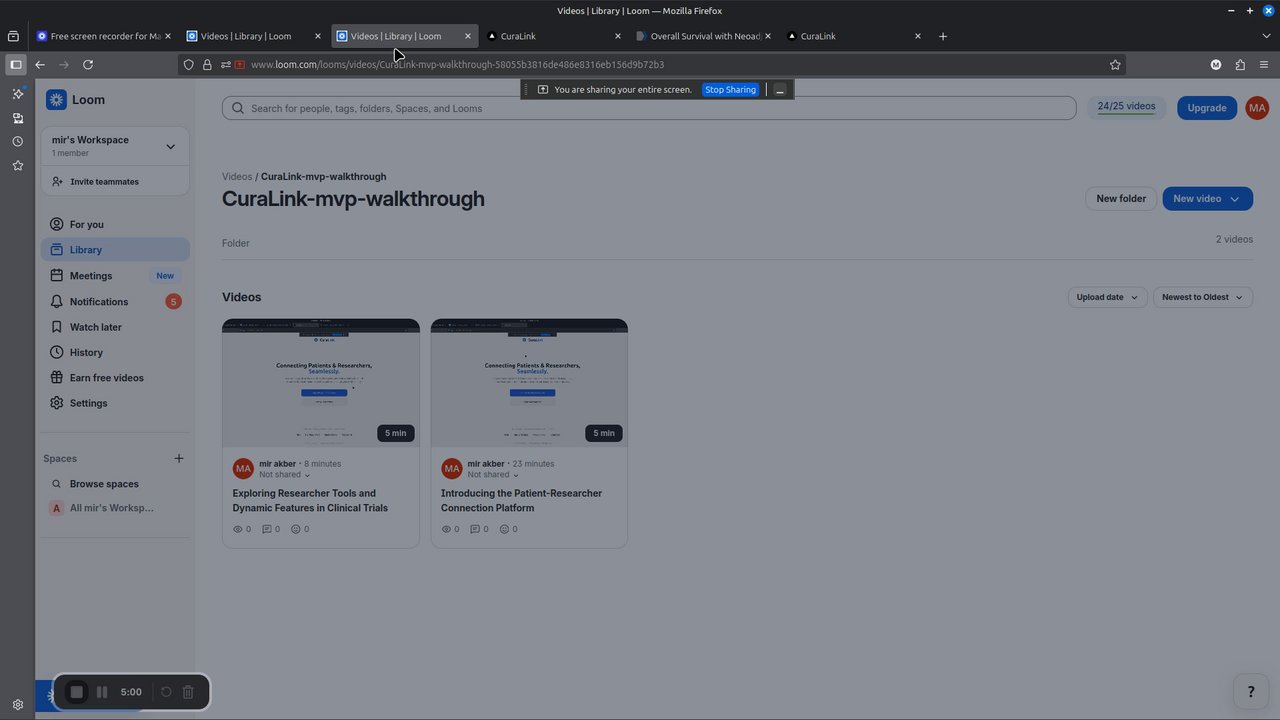Open History in the sidebar
Screen dimensions: 1280x720
pyautogui.click(x=115, y=353)
